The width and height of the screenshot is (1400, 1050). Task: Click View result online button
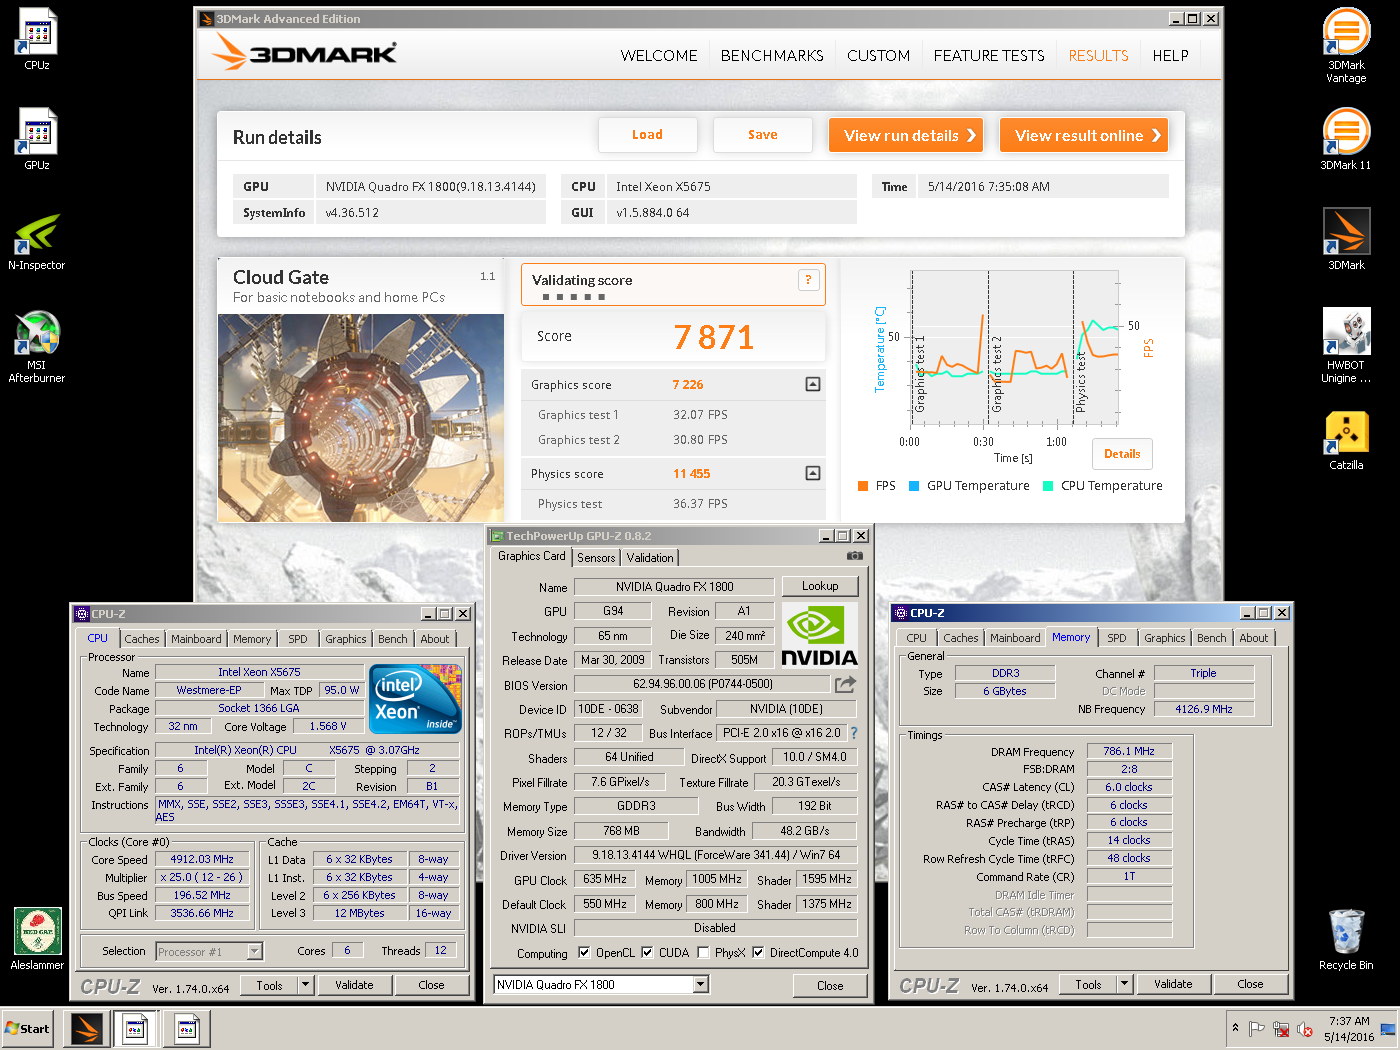[x=1084, y=135]
